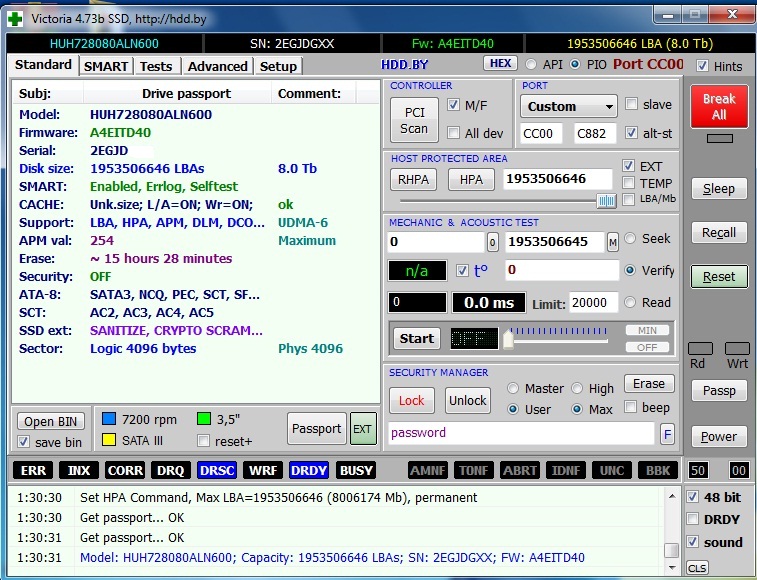Click the OFF acoustic button
This screenshot has height=580, width=757.
click(x=647, y=347)
